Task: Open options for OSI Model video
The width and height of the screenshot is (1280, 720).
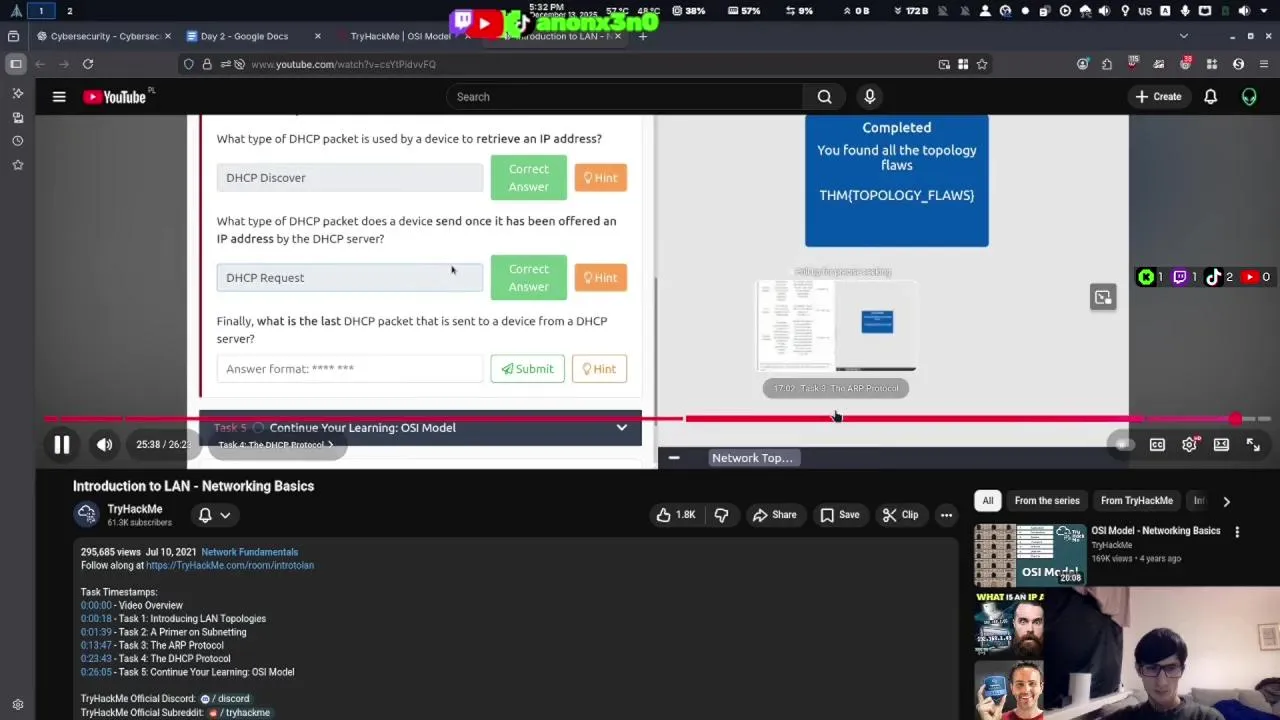Action: pos(1237,532)
